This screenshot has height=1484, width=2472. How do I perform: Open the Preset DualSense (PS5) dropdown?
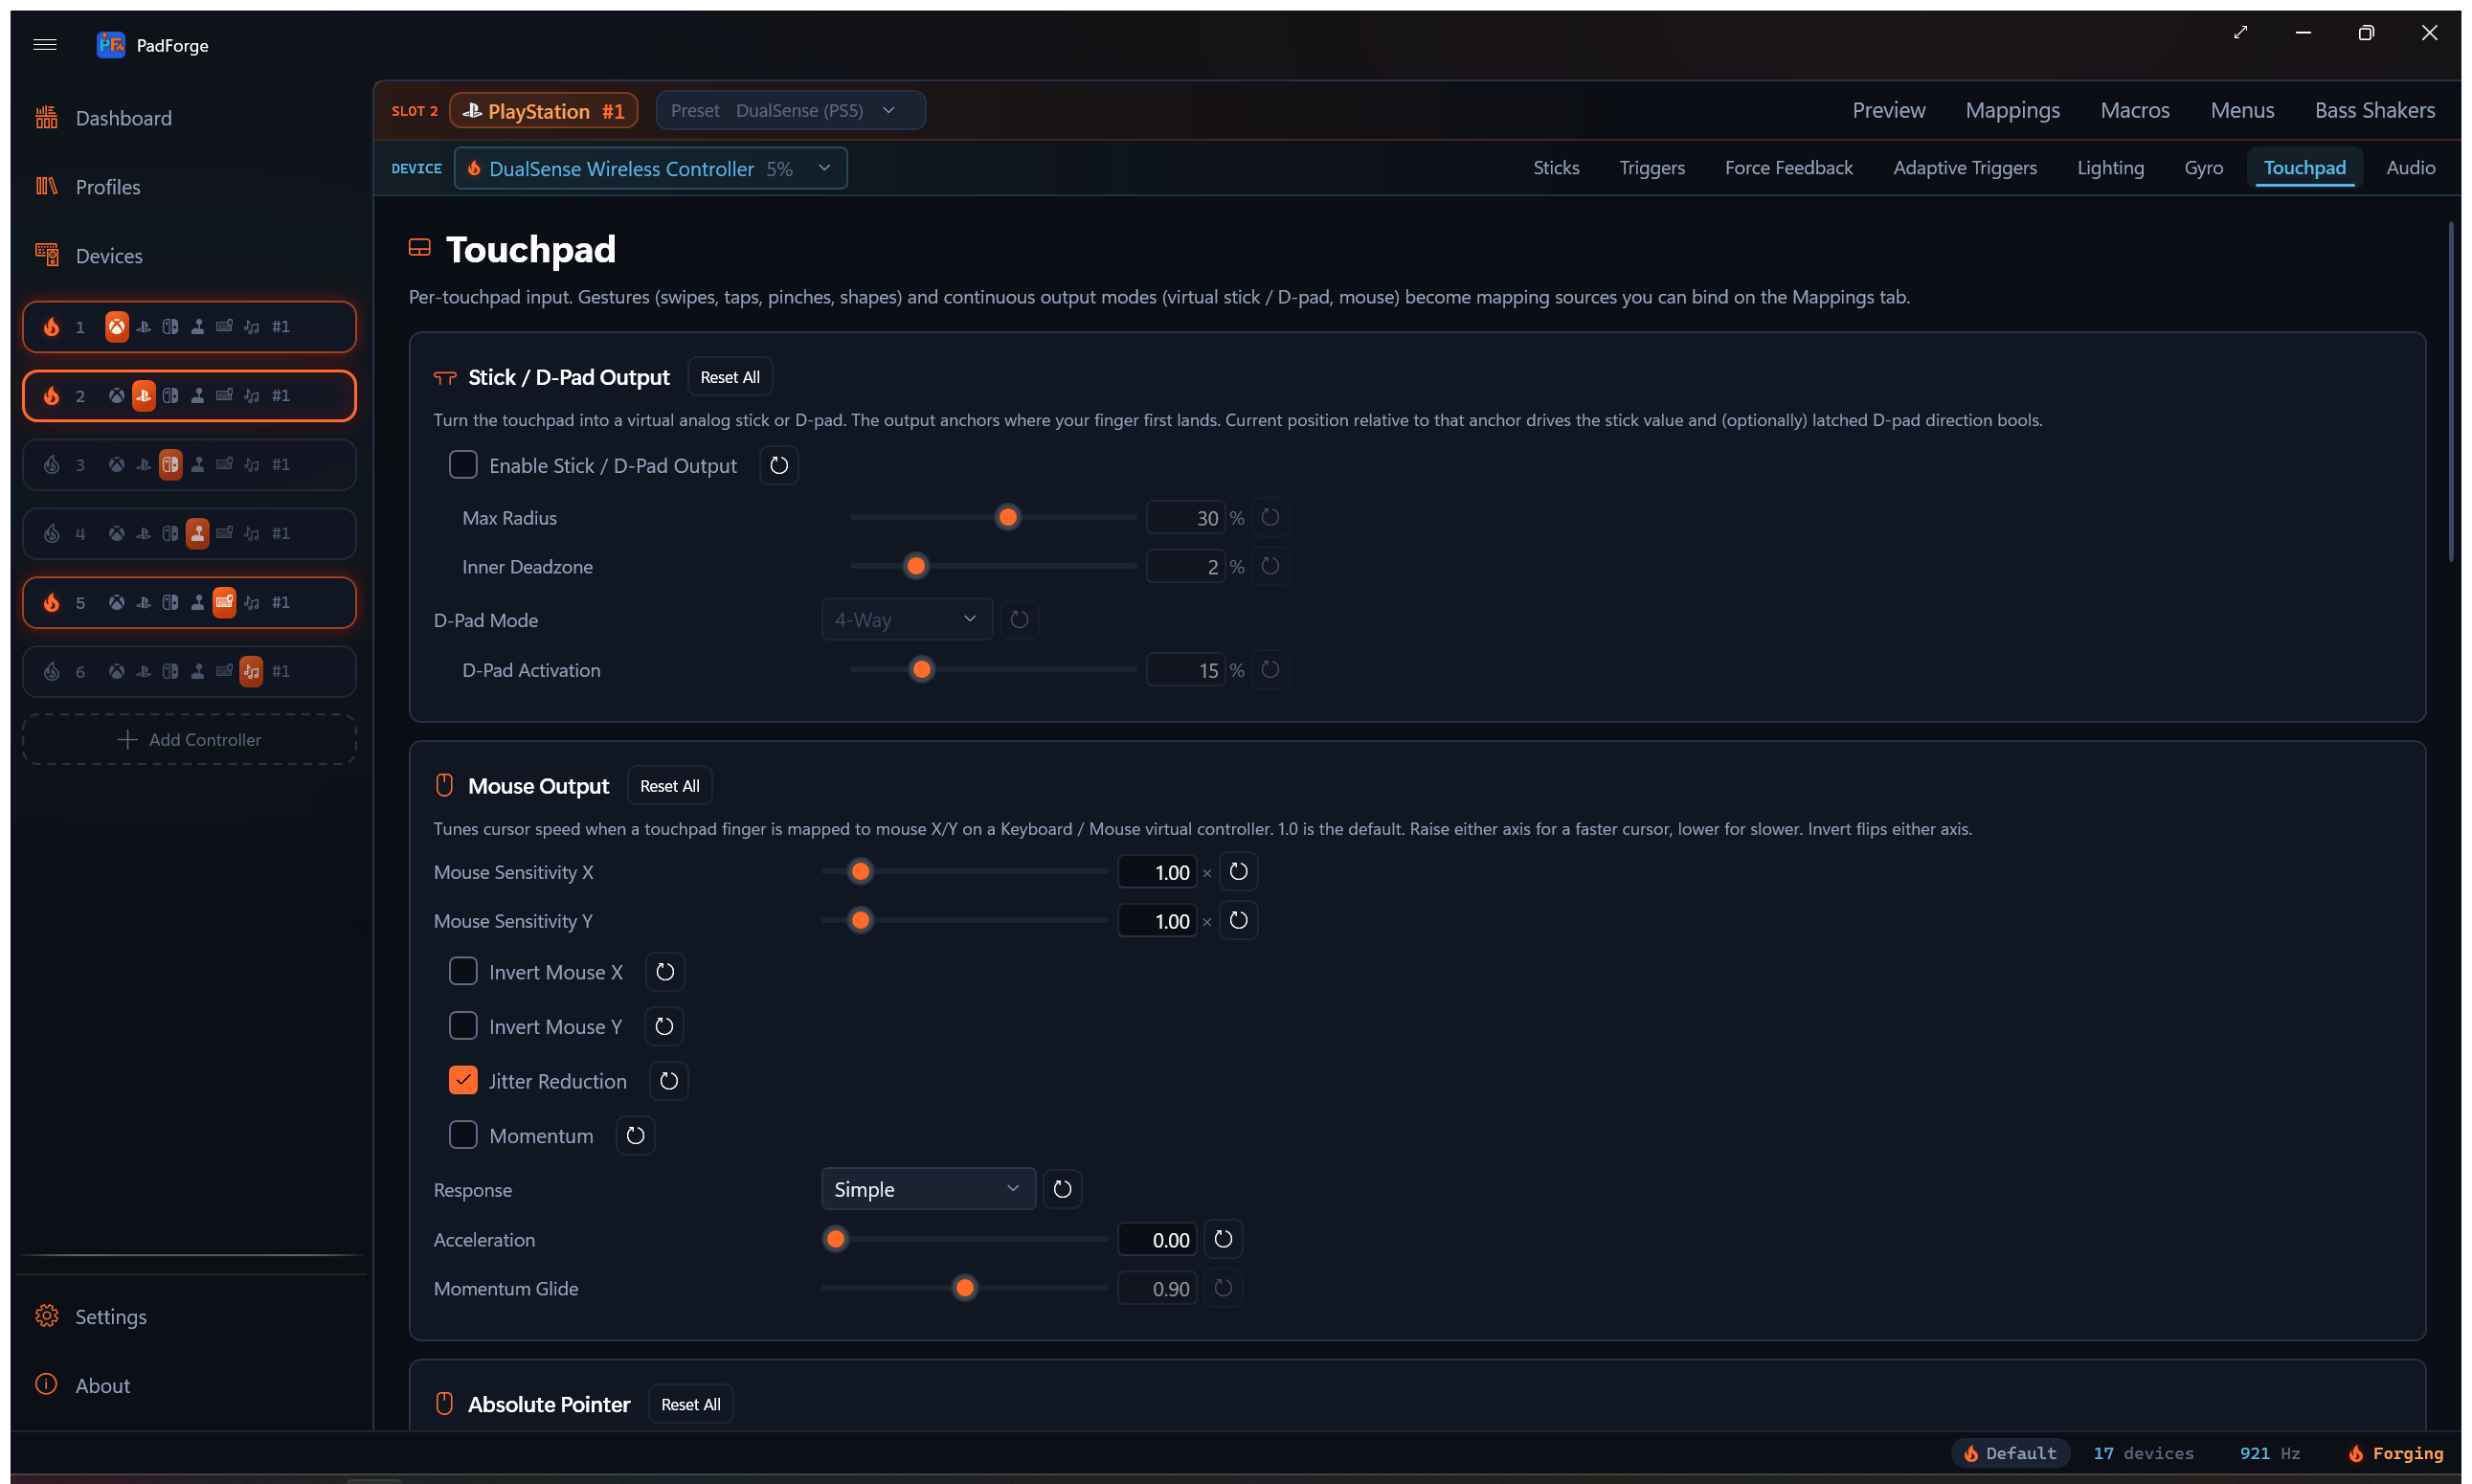click(x=790, y=110)
